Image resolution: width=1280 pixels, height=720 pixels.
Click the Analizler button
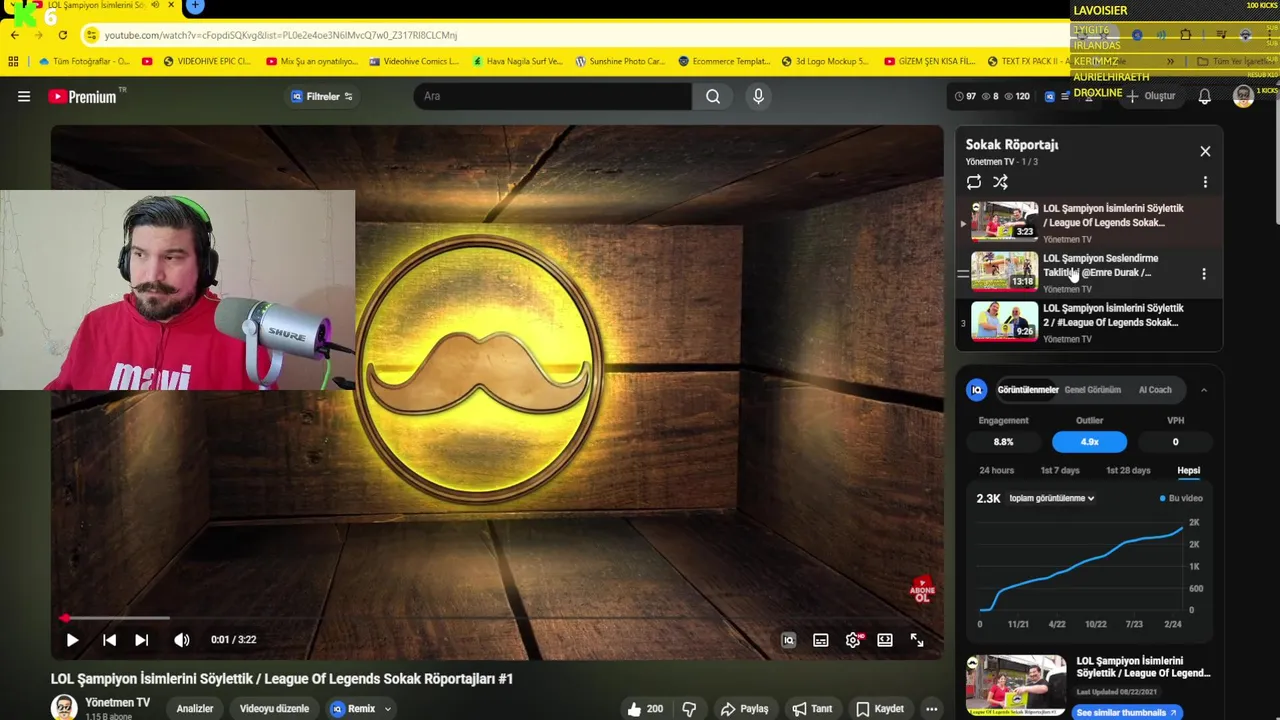coord(195,708)
